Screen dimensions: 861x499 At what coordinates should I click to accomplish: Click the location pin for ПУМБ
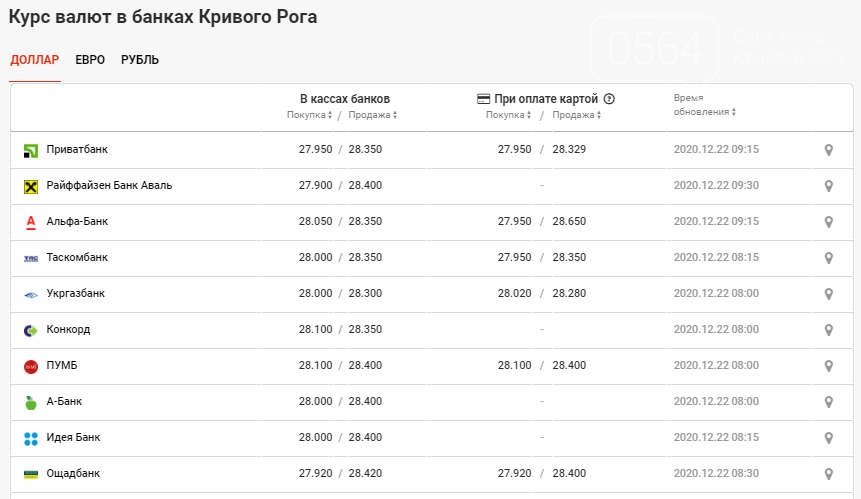pos(828,366)
